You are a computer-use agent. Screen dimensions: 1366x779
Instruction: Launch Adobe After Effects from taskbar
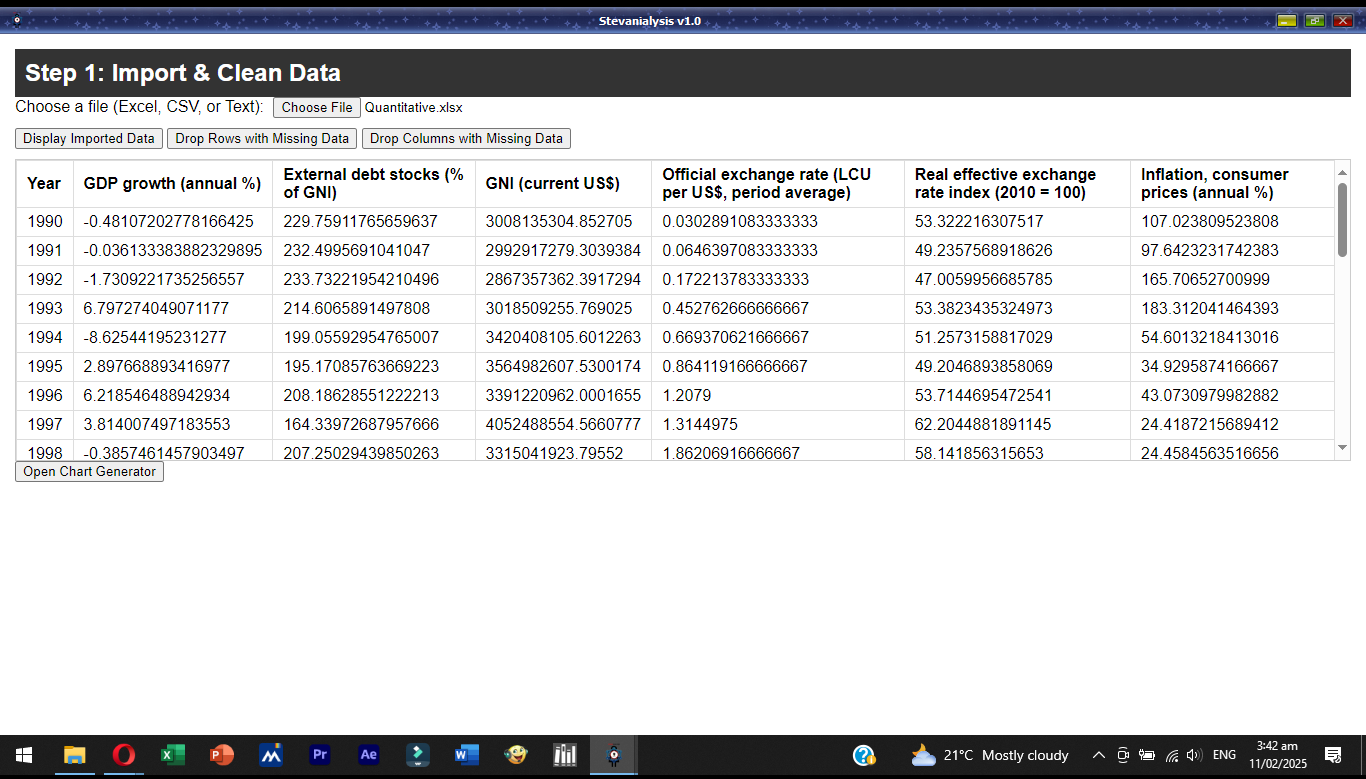(x=369, y=755)
